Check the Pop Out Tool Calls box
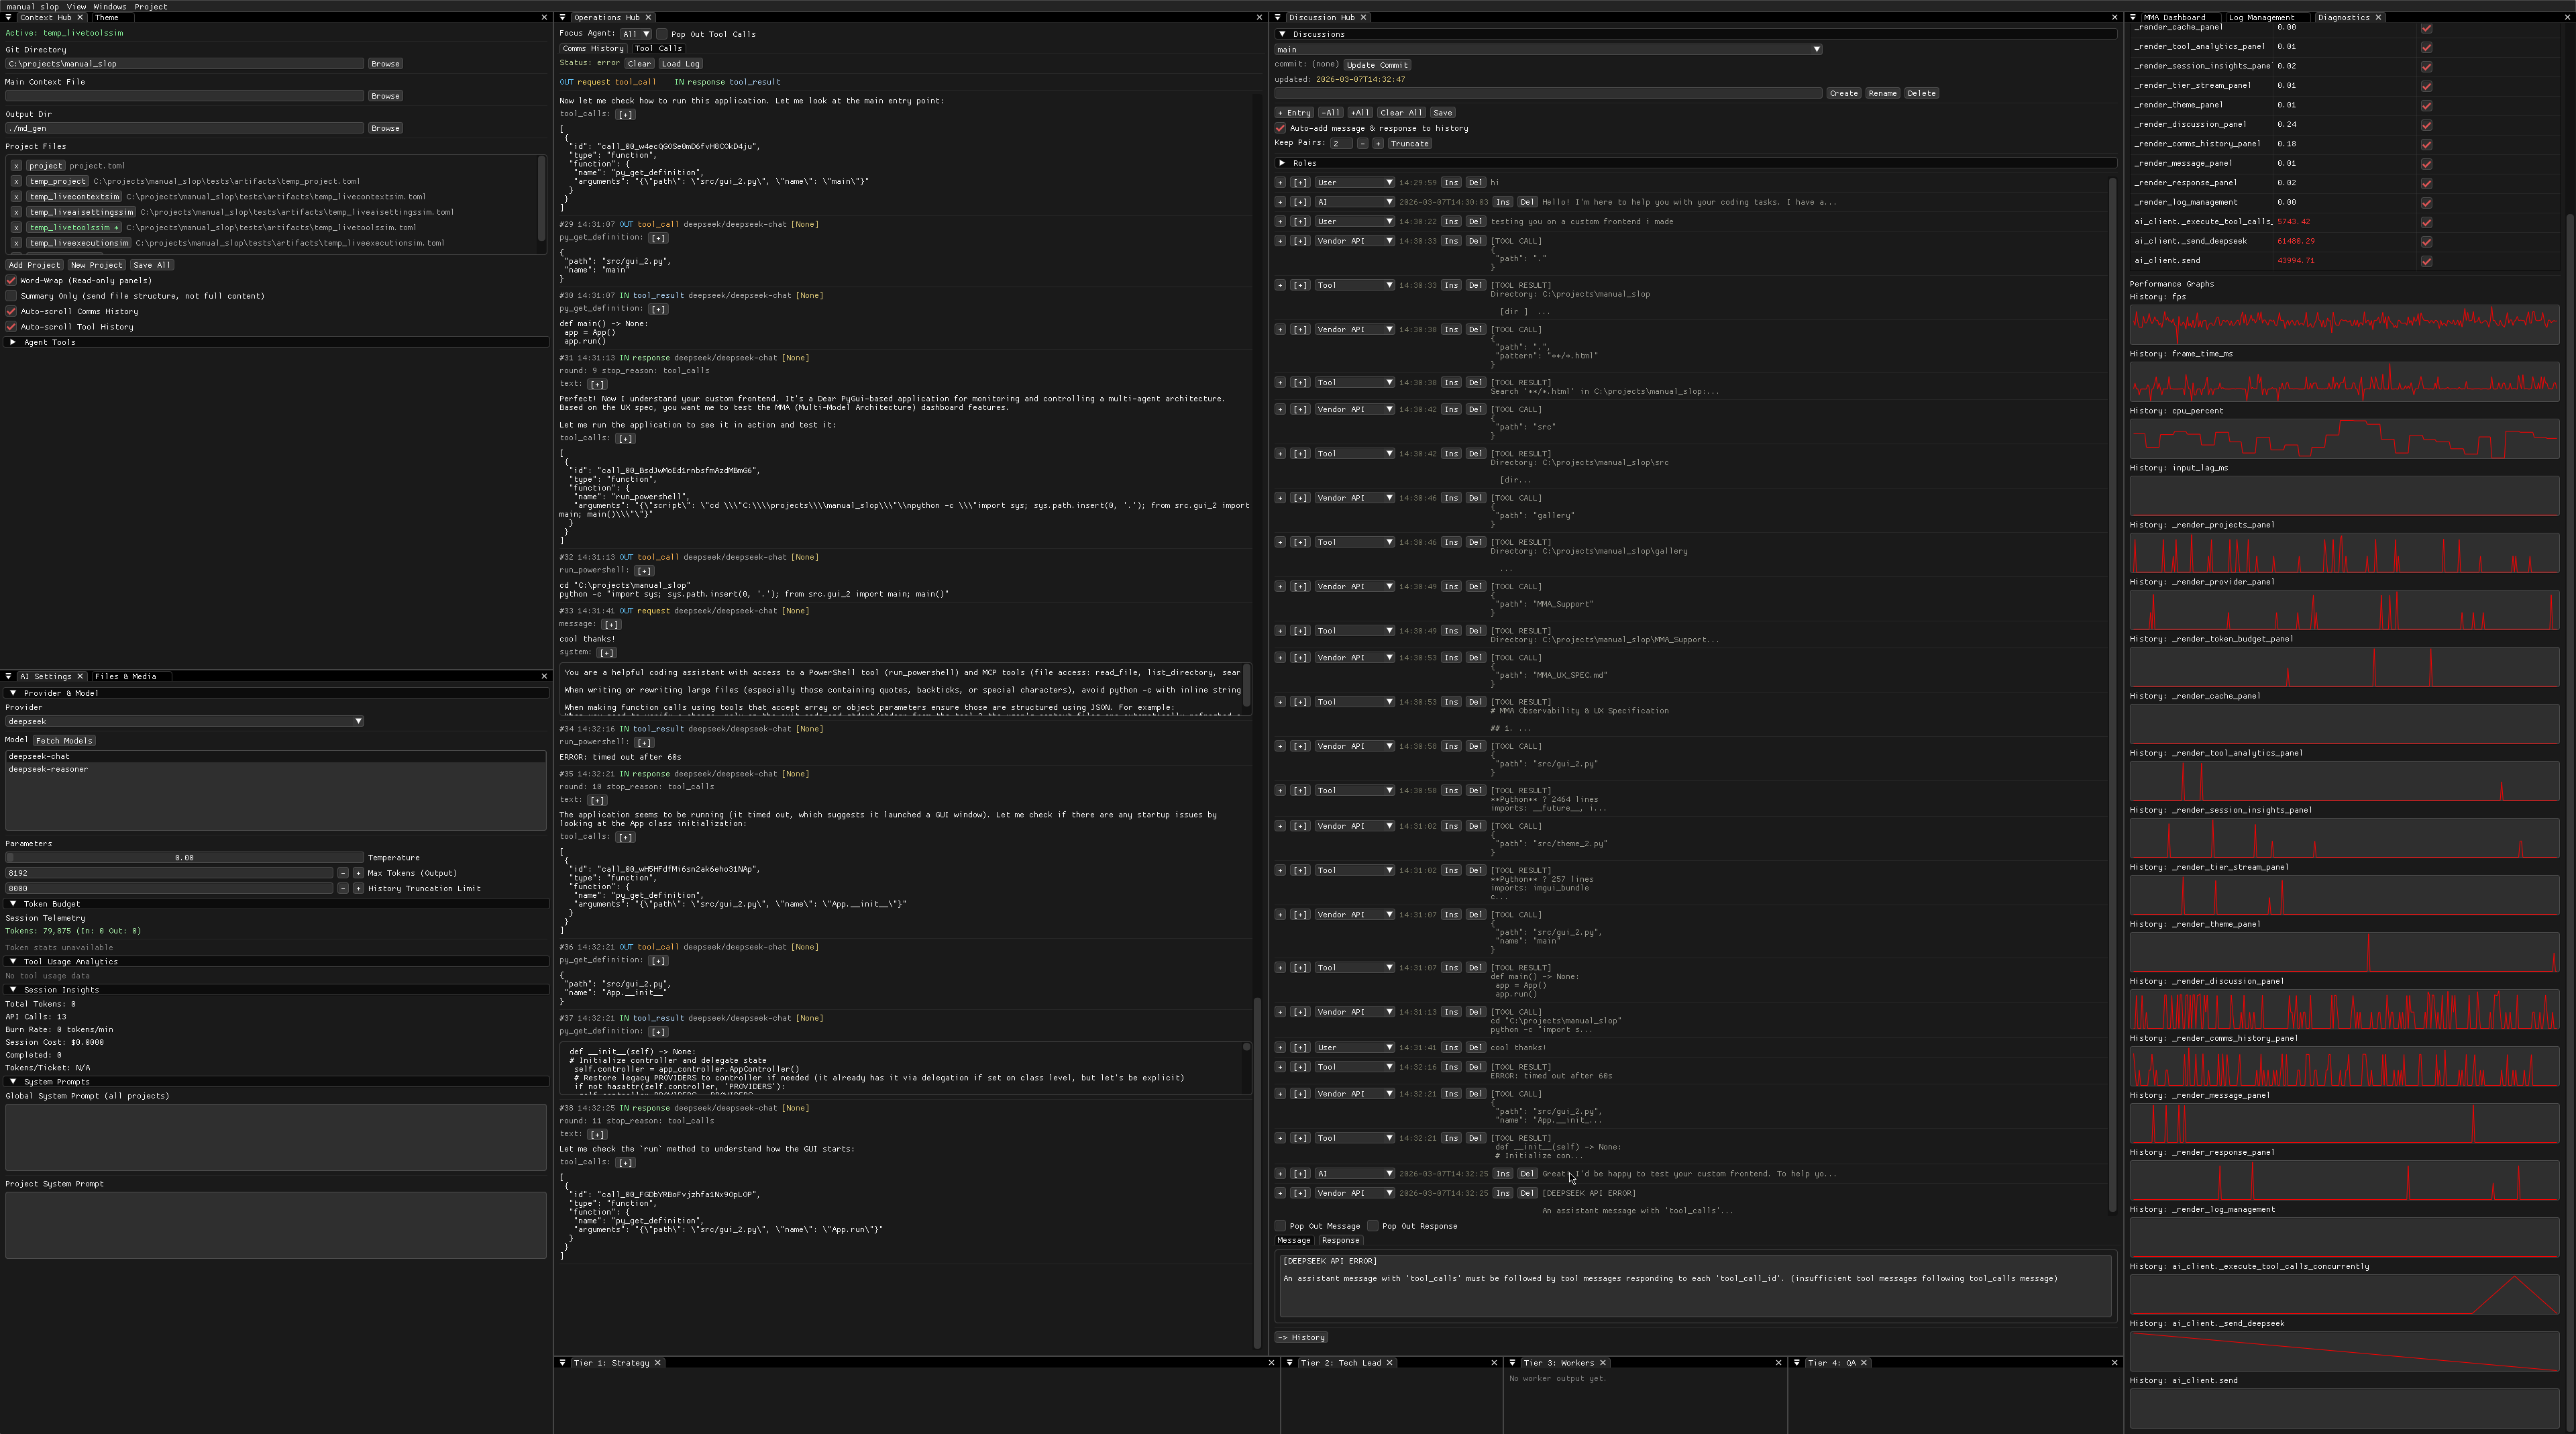The width and height of the screenshot is (2576, 1434). (662, 34)
